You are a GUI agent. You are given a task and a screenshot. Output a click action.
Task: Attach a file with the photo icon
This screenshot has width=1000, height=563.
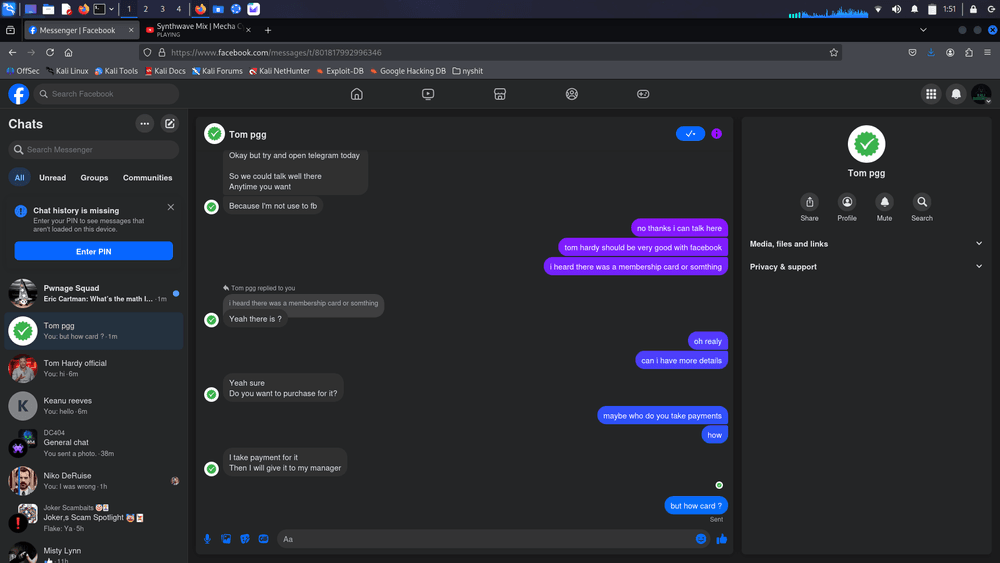coord(226,539)
